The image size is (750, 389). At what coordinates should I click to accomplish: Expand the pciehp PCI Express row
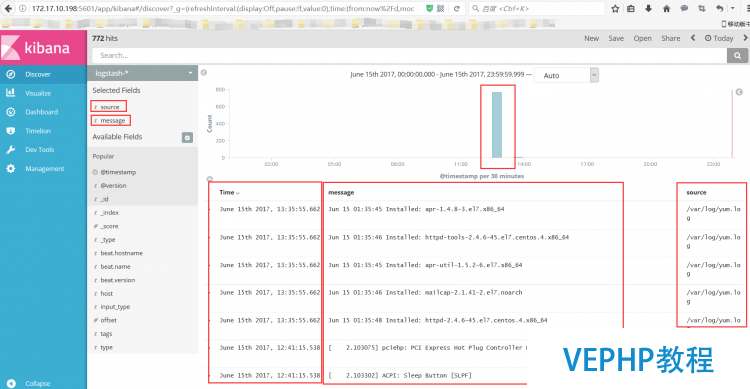pyautogui.click(x=210, y=348)
